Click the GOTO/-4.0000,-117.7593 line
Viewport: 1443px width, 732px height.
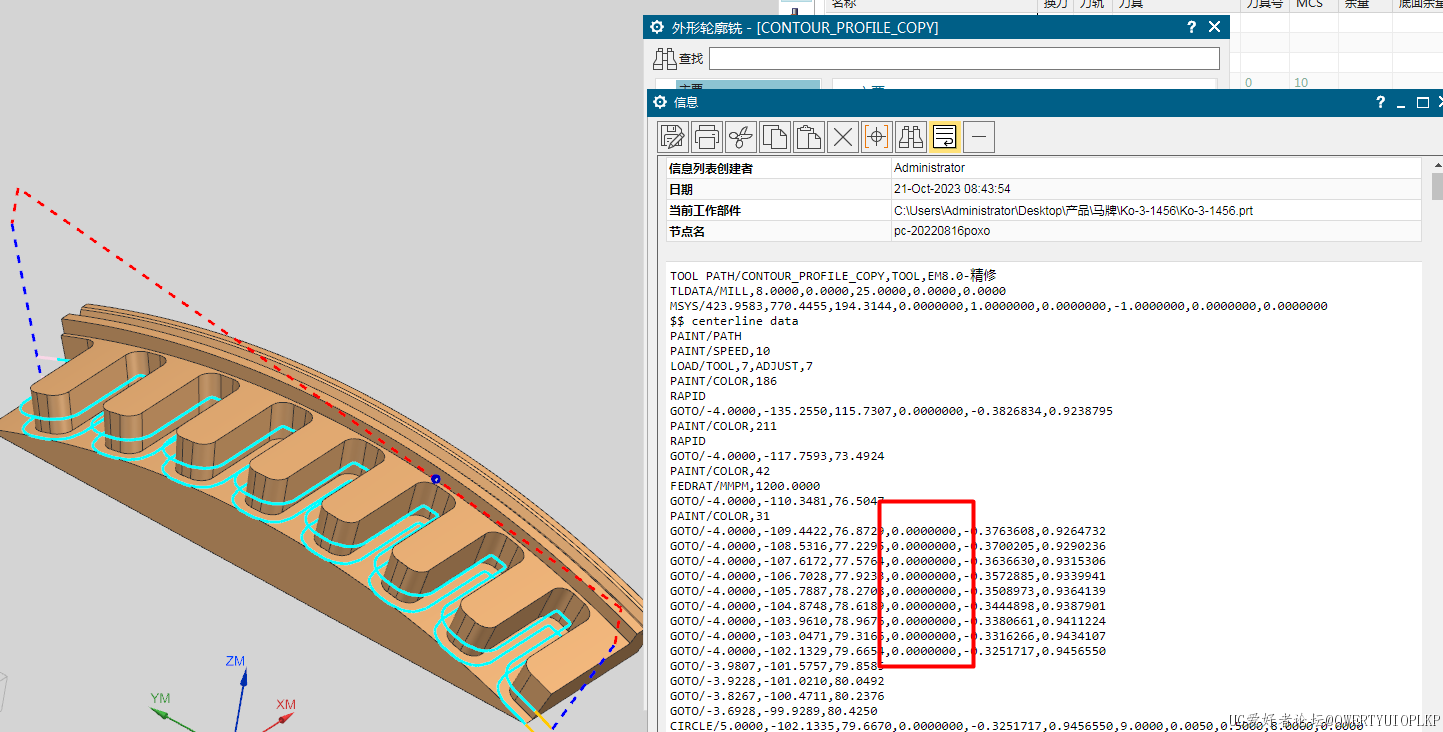tap(777, 456)
